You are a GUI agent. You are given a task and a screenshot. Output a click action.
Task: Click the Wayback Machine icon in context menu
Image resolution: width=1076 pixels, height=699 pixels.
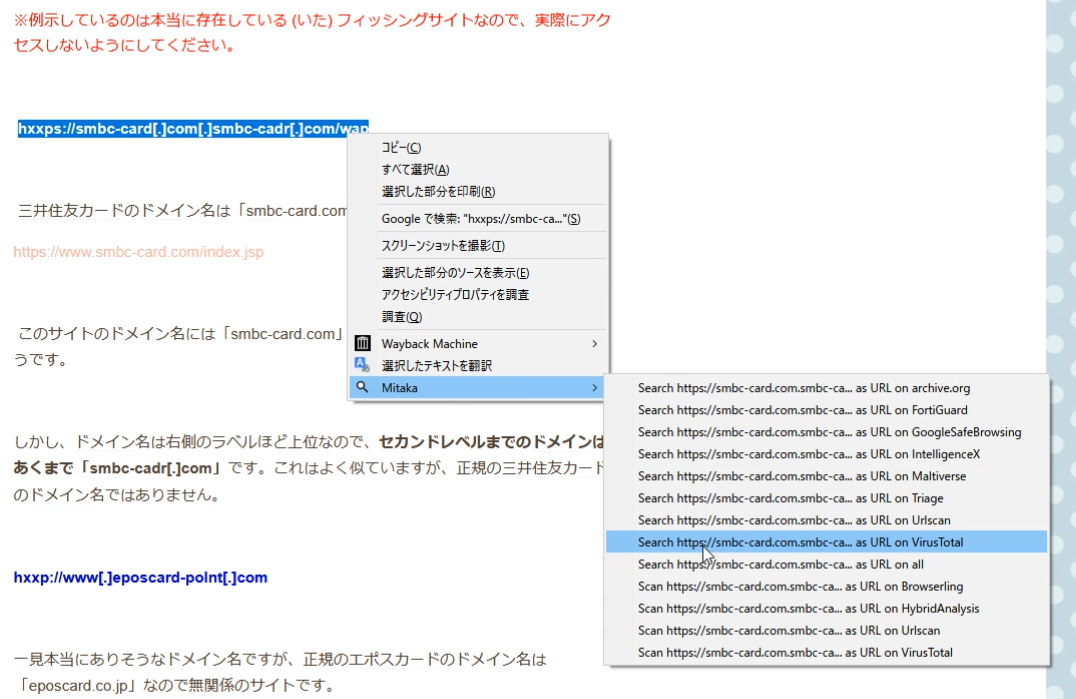pos(362,343)
